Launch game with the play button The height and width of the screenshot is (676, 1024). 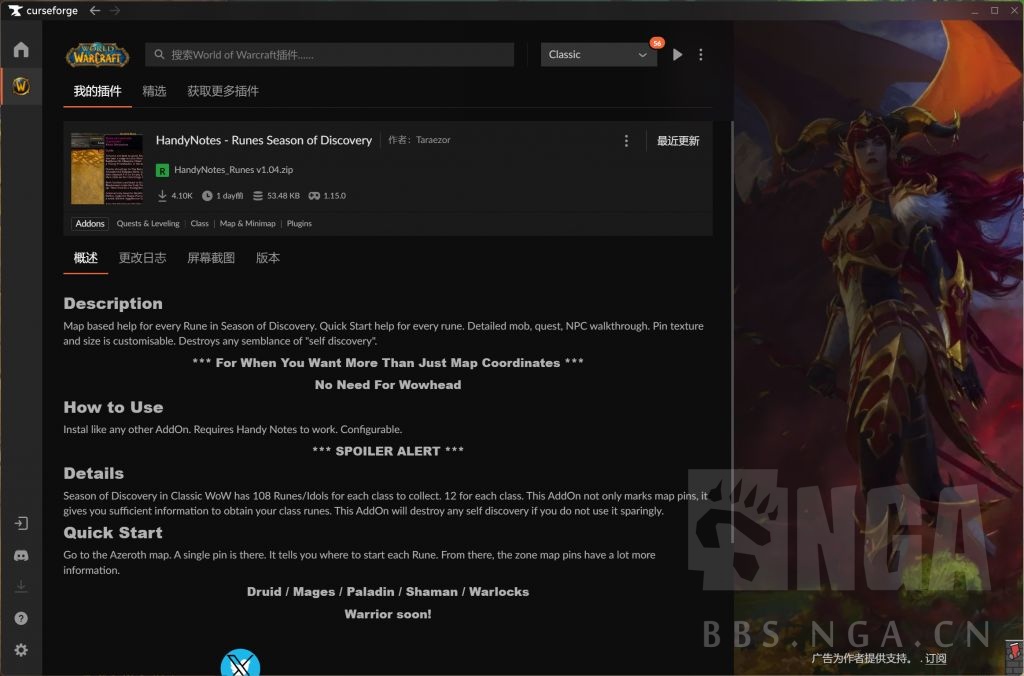coord(677,55)
